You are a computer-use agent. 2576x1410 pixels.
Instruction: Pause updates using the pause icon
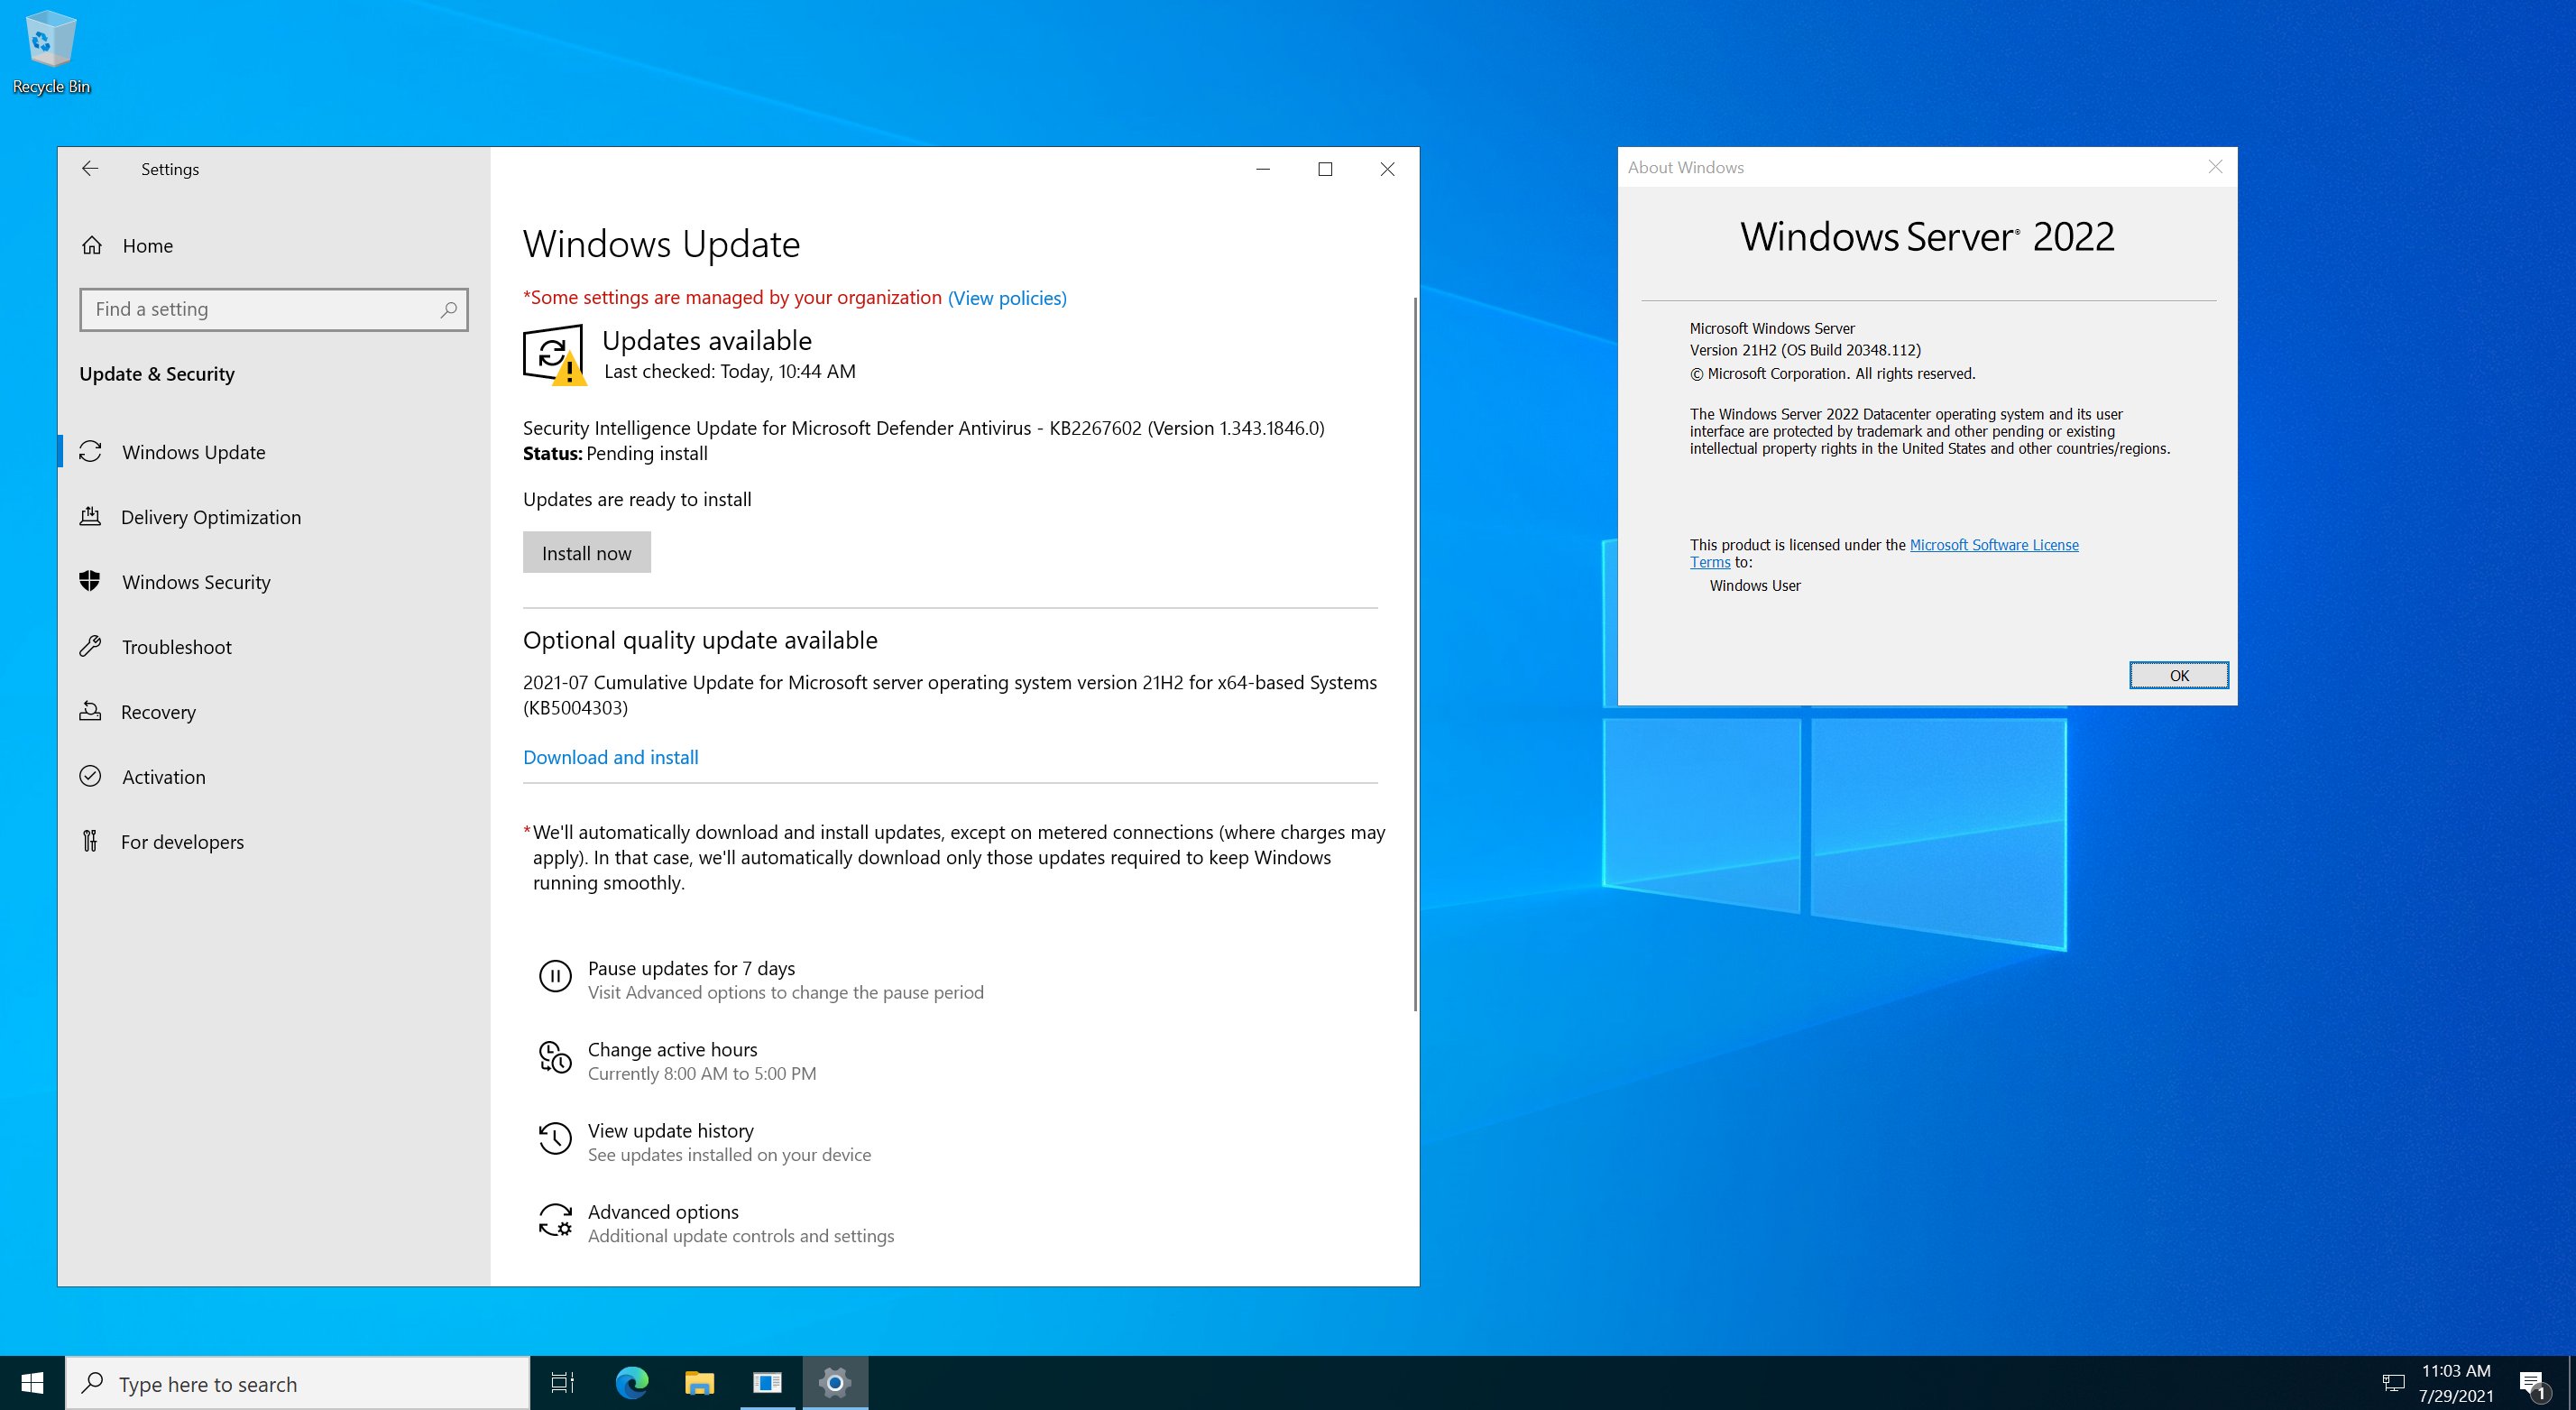(x=556, y=977)
